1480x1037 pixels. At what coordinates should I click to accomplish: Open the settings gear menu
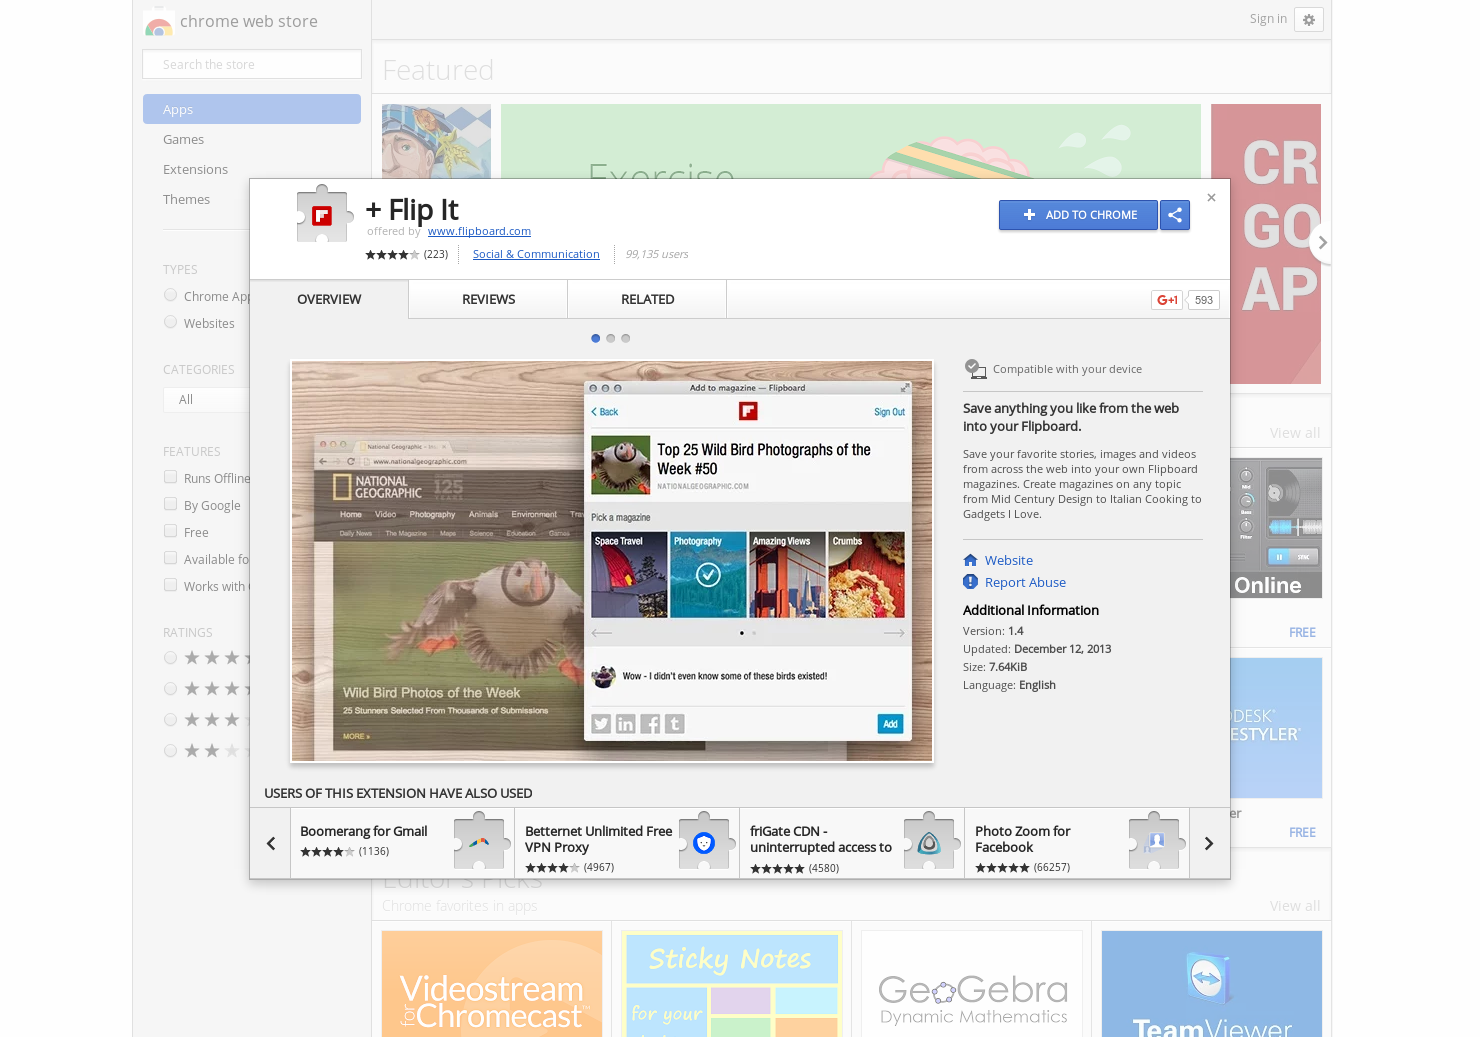point(1309,19)
